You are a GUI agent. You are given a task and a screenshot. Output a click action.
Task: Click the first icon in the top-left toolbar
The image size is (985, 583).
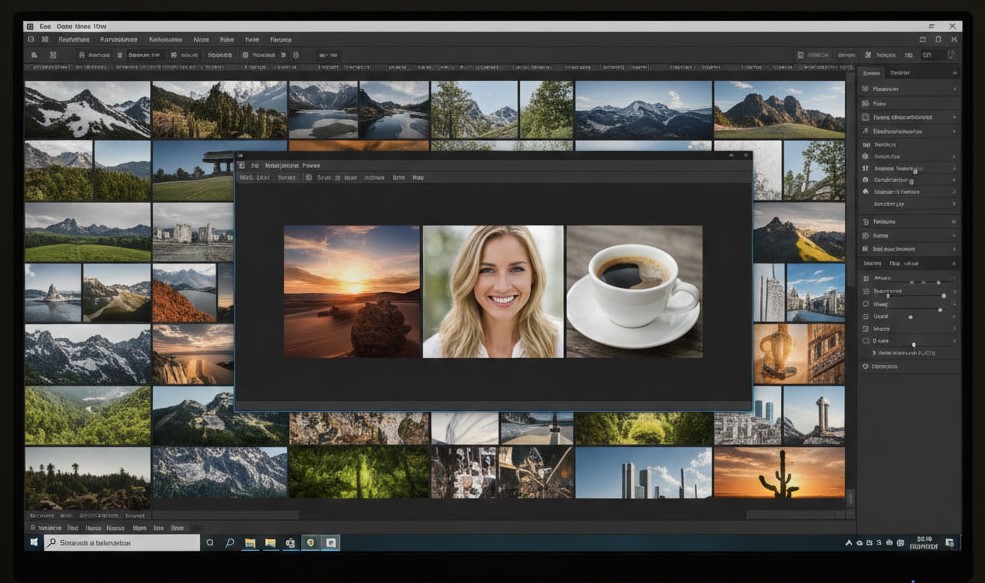(x=34, y=55)
